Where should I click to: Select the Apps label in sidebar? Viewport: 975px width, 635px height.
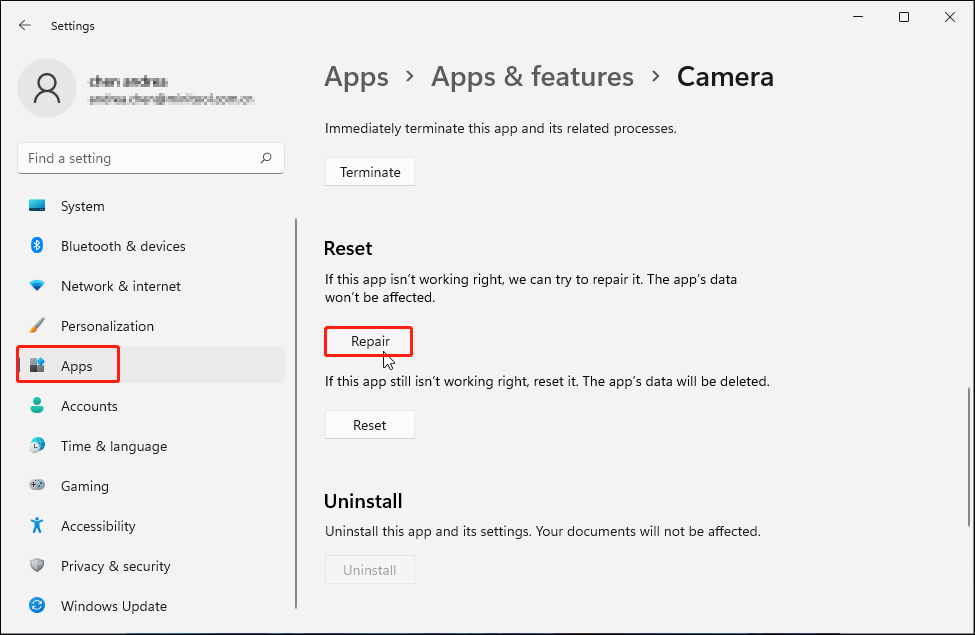[76, 366]
